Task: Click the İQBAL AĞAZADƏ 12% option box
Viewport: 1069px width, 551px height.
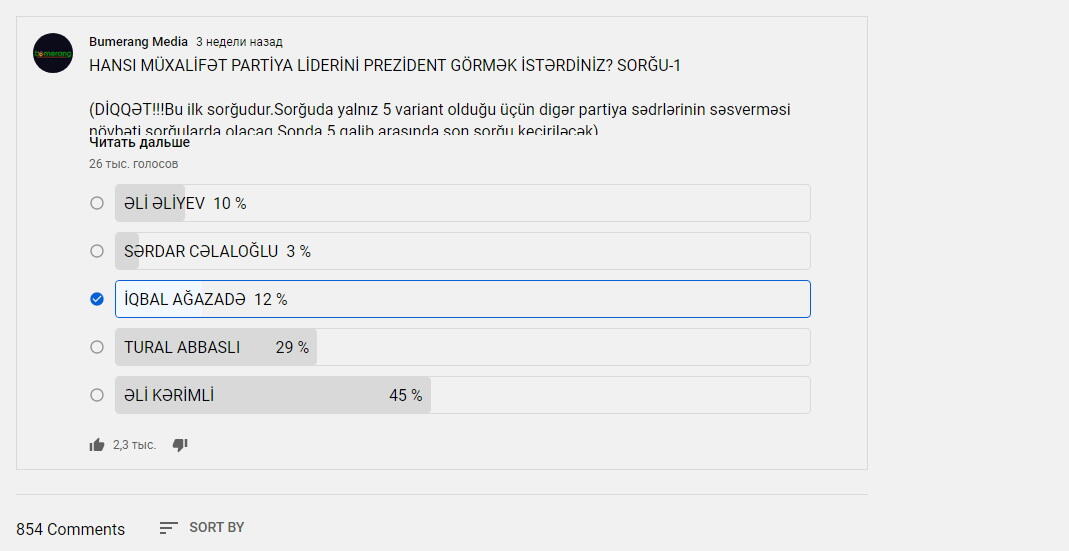Action: [463, 299]
